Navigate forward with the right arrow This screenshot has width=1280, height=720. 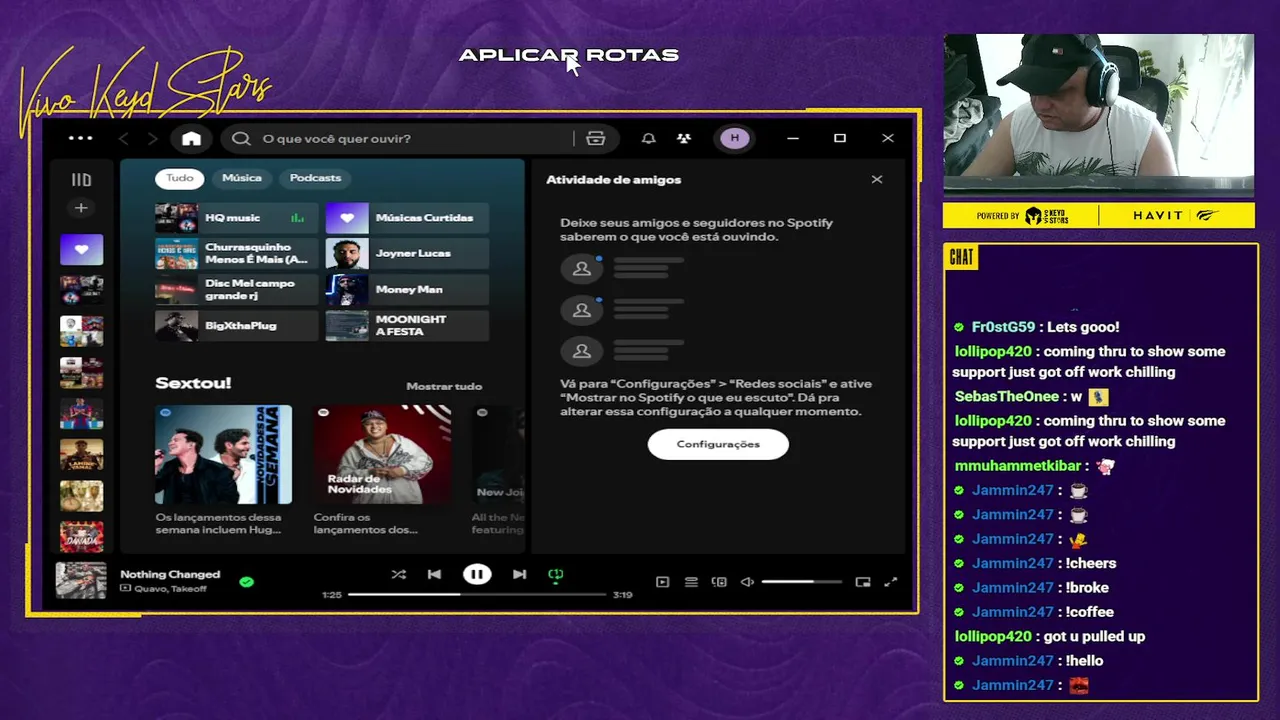click(x=152, y=138)
